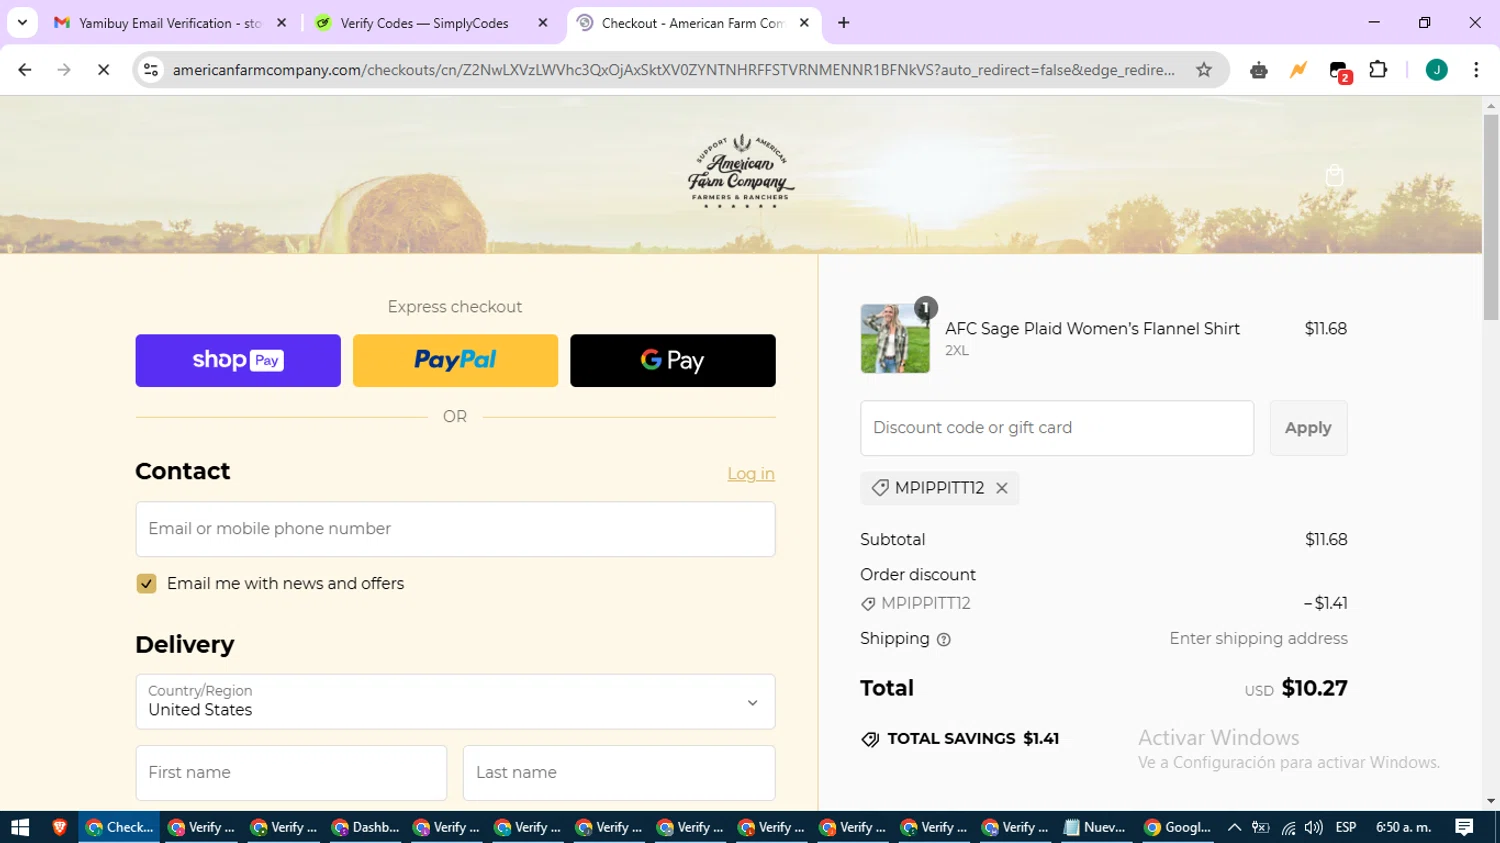Open the Windows notification center
1500x843 pixels.
click(x=1464, y=827)
